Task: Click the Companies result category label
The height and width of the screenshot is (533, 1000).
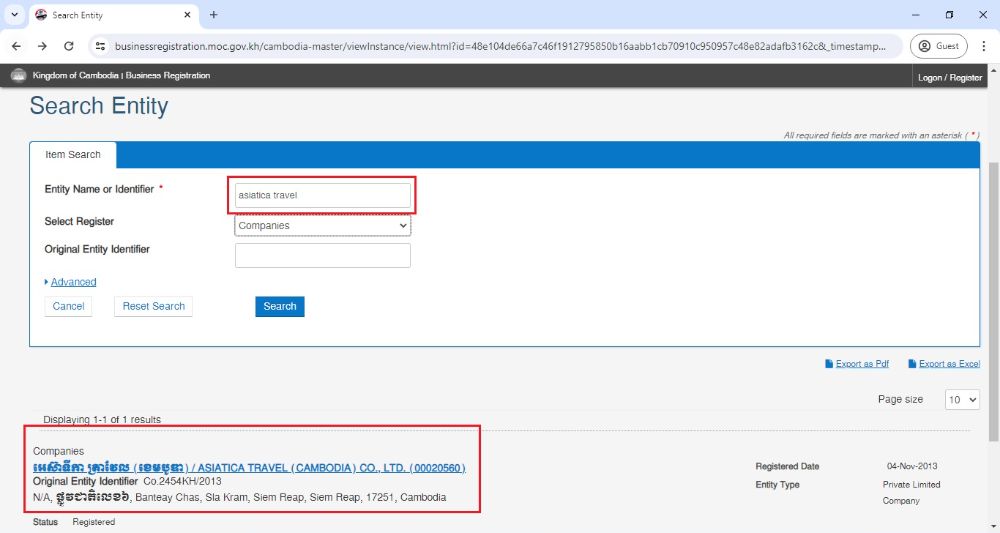Action: tap(58, 451)
